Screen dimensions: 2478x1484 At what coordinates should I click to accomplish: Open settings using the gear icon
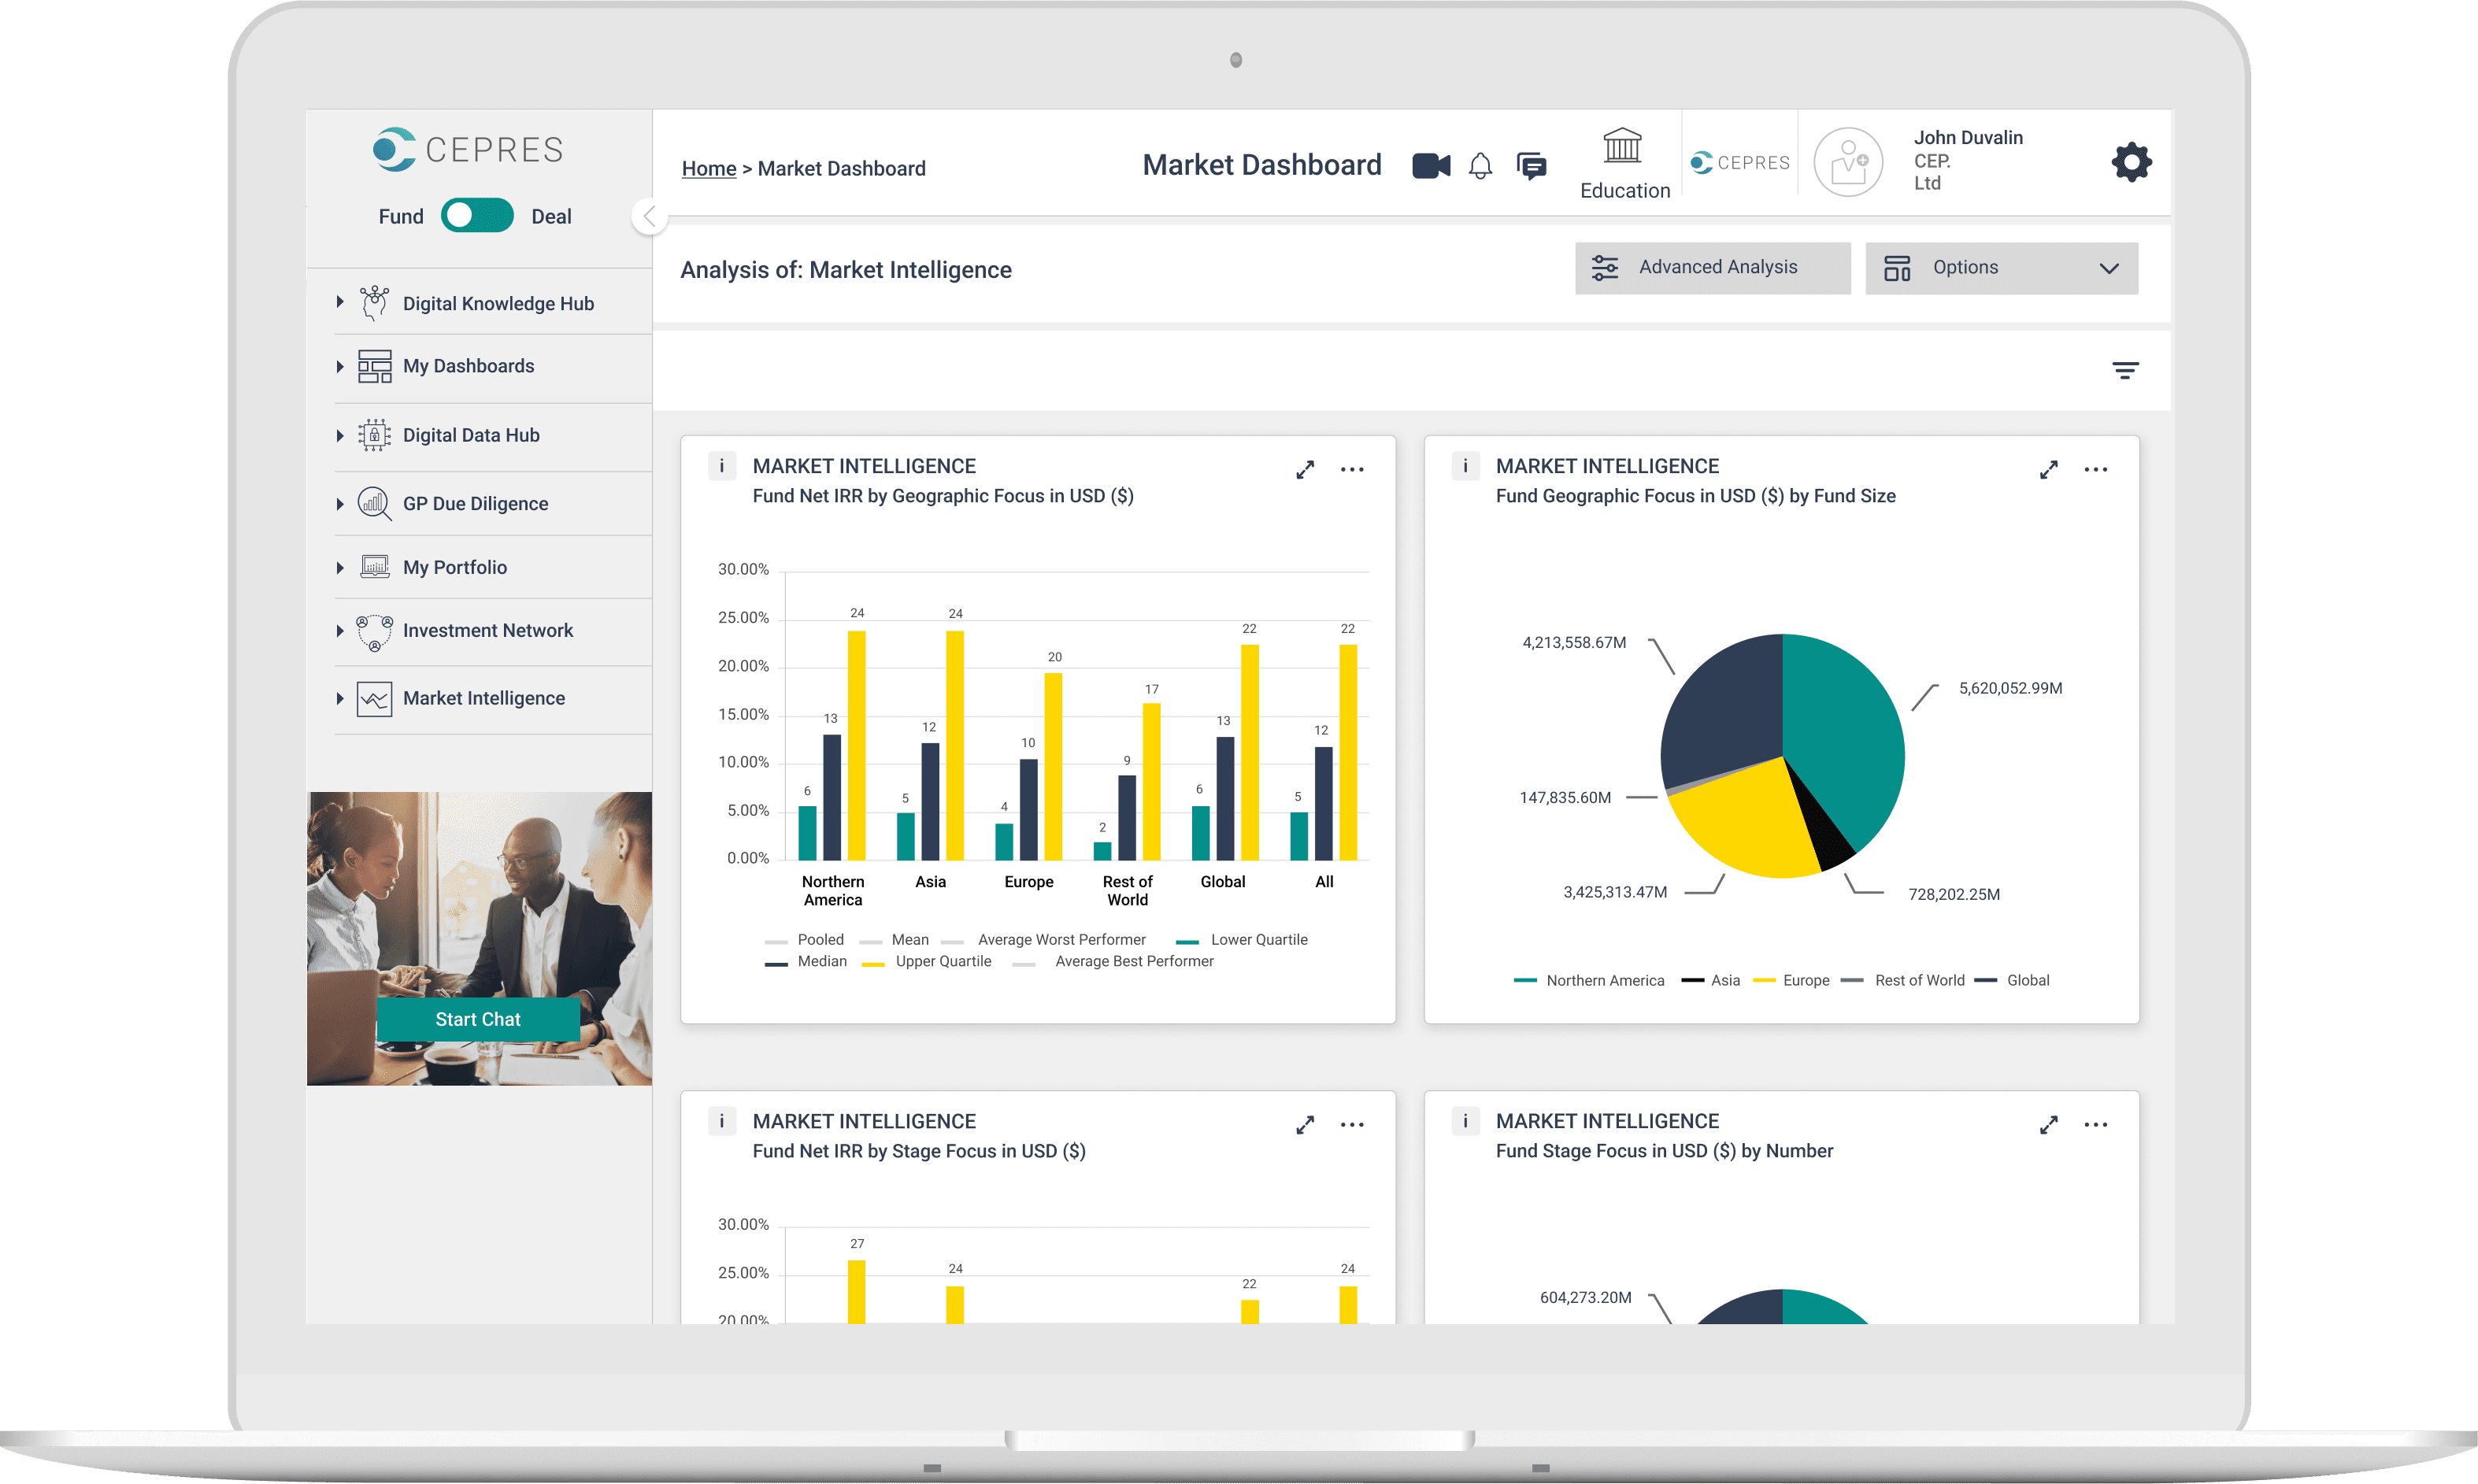(2131, 161)
